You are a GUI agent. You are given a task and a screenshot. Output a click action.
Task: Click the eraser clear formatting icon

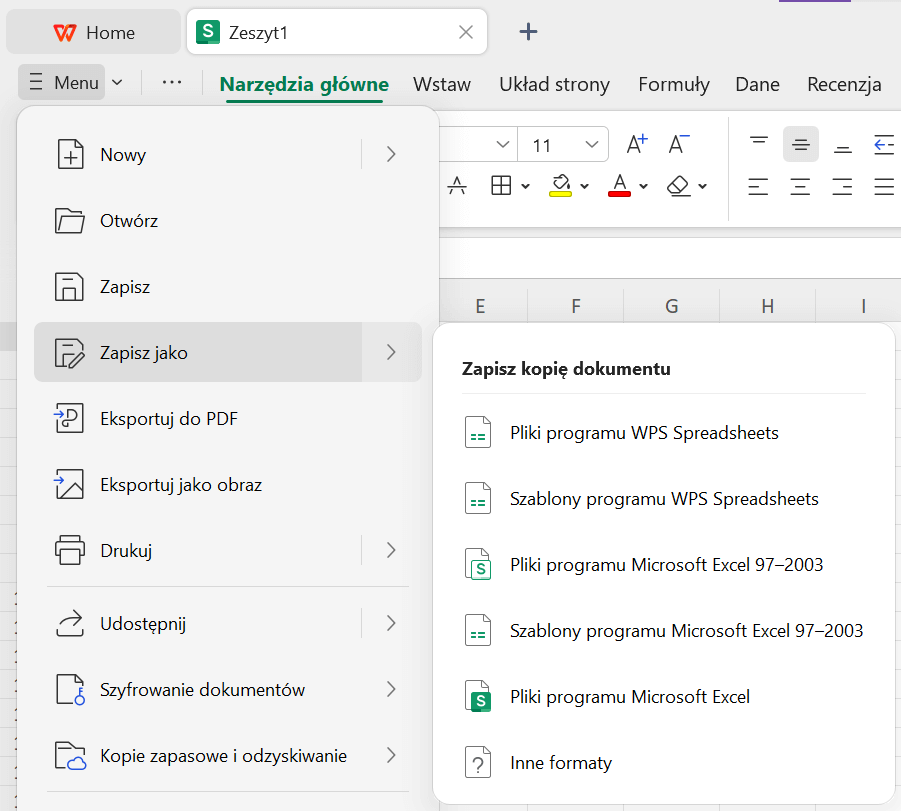[679, 186]
